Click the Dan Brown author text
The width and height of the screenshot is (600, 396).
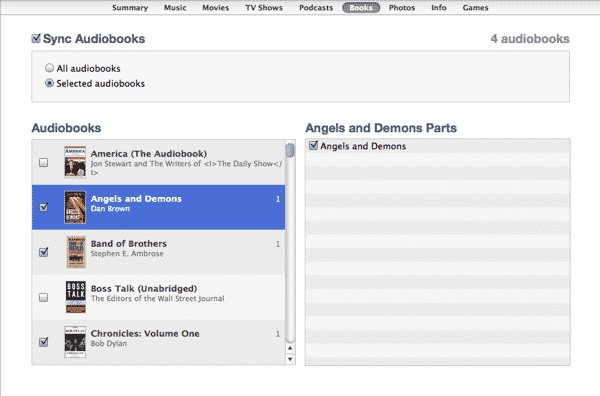[110, 209]
